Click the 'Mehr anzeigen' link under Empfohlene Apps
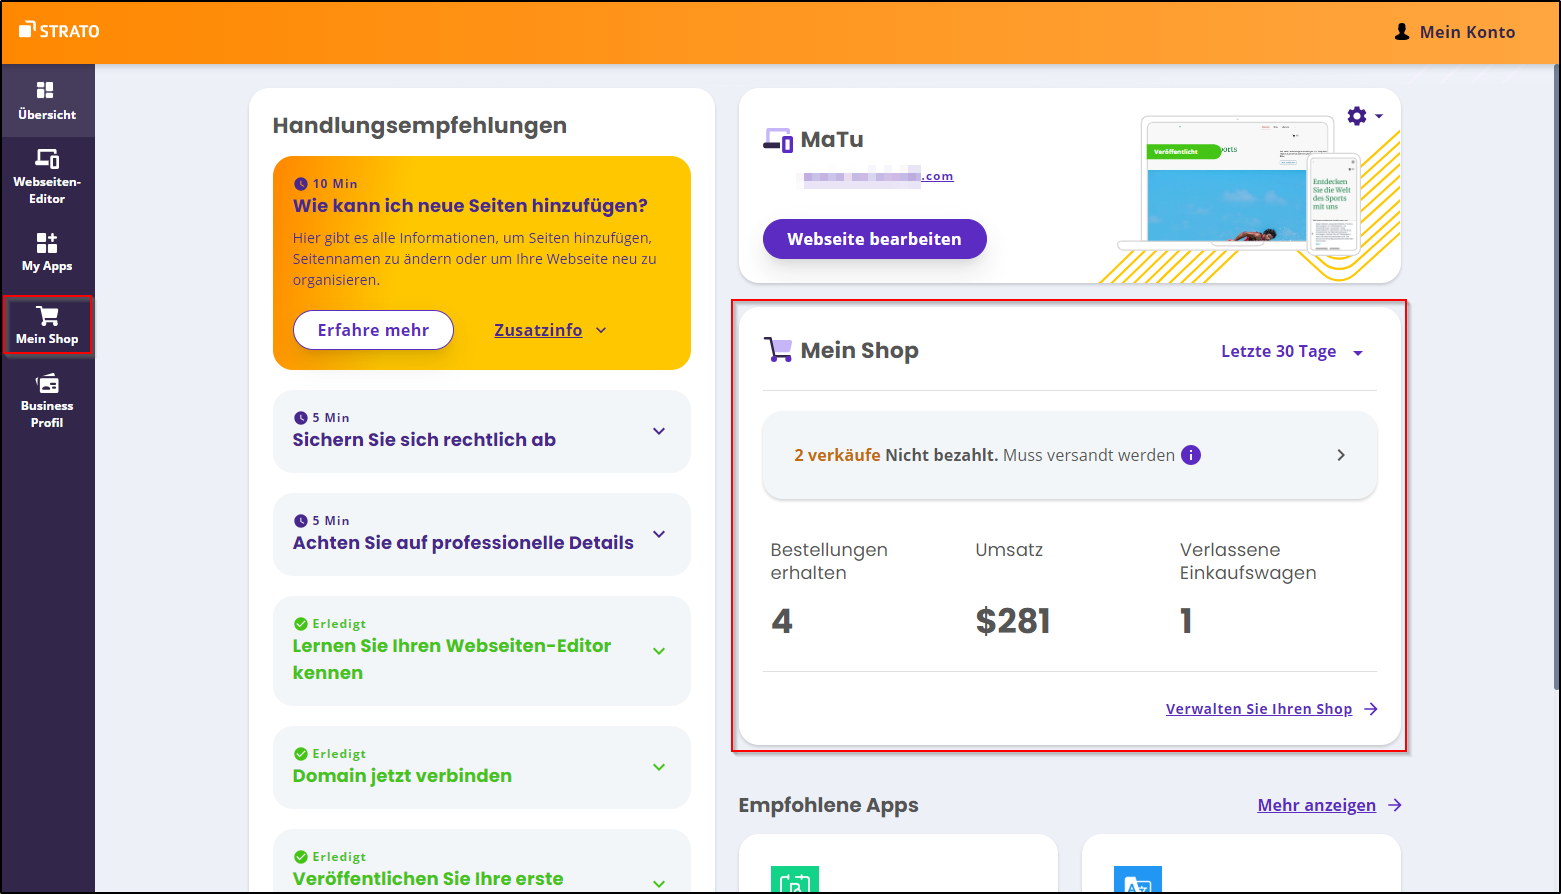 [x=1316, y=805]
